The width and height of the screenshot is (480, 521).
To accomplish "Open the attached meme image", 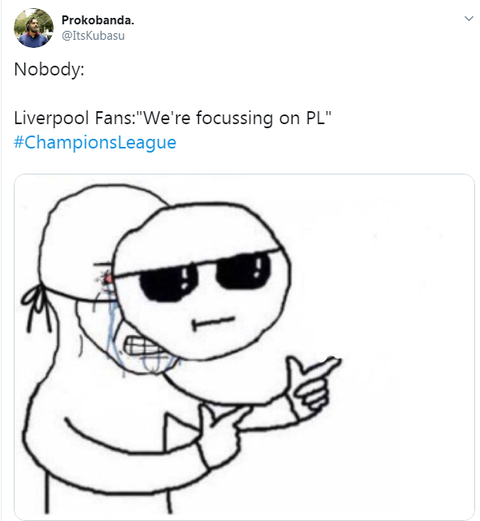I will tap(244, 347).
